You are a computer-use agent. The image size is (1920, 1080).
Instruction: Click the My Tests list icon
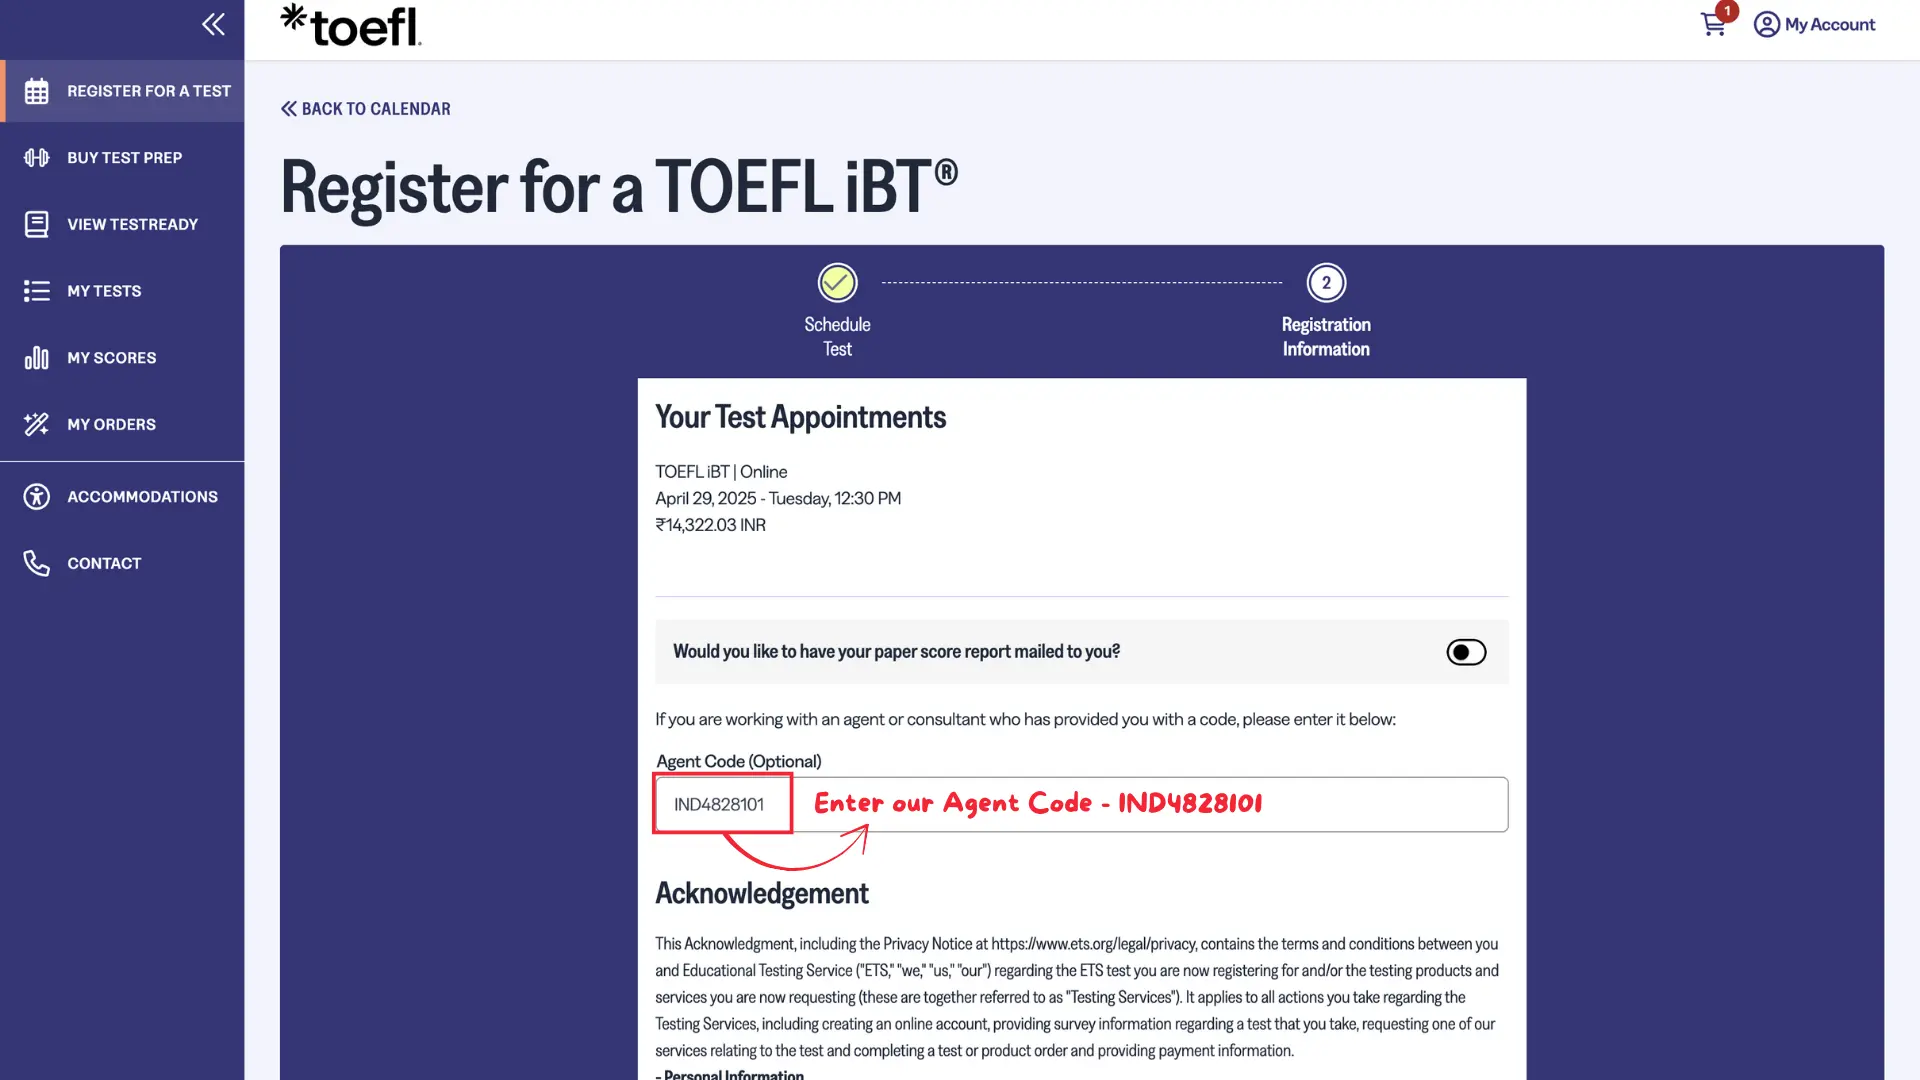coord(37,291)
